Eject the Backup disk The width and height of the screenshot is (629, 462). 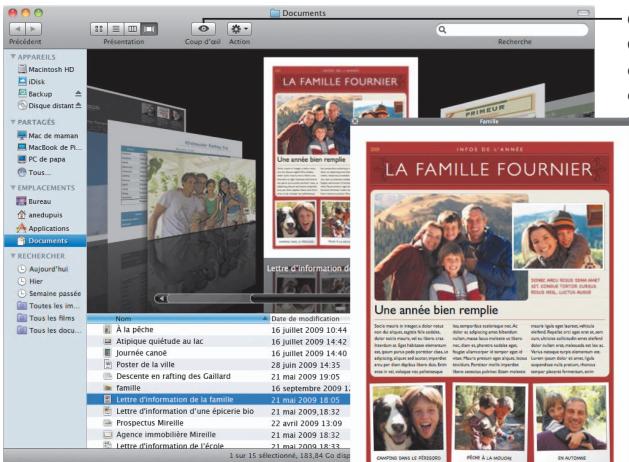78,93
